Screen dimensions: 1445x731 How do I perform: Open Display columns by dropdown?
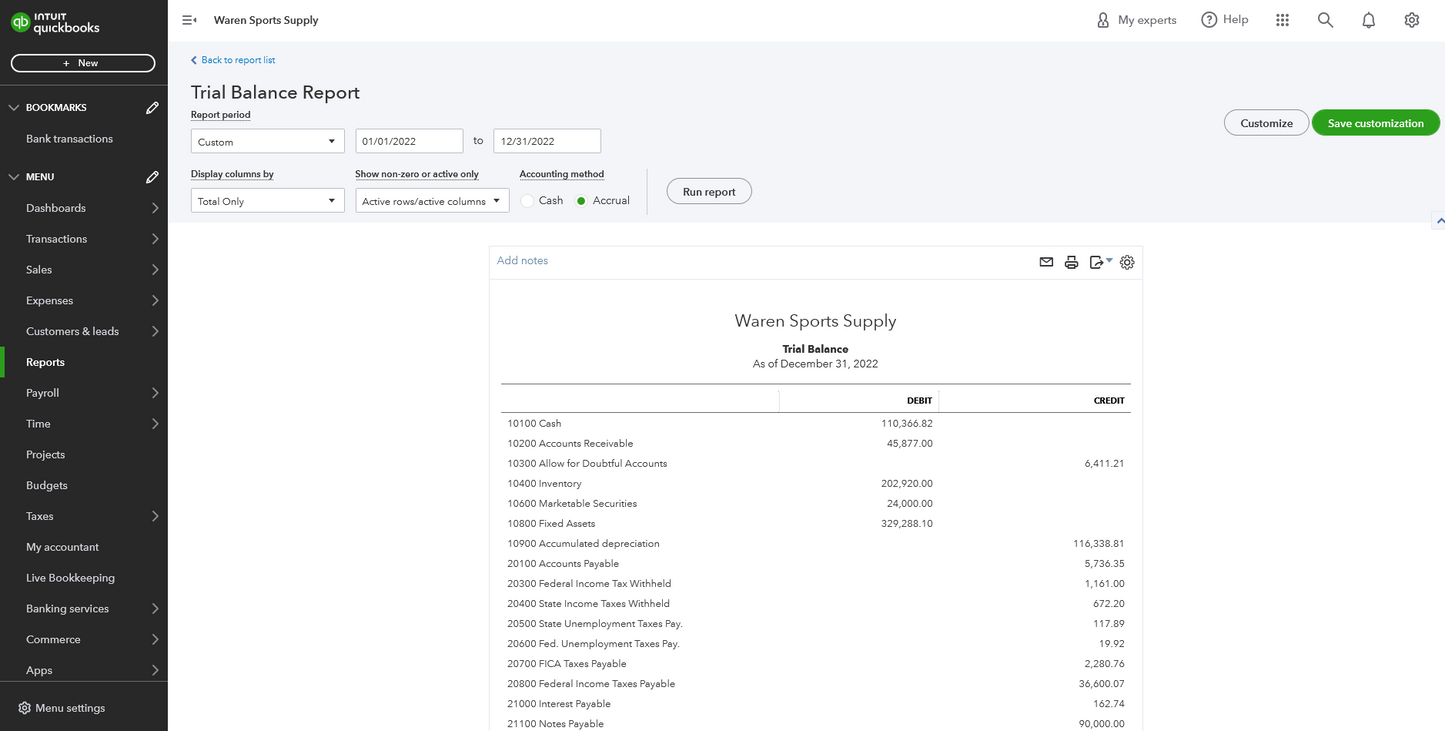click(268, 201)
